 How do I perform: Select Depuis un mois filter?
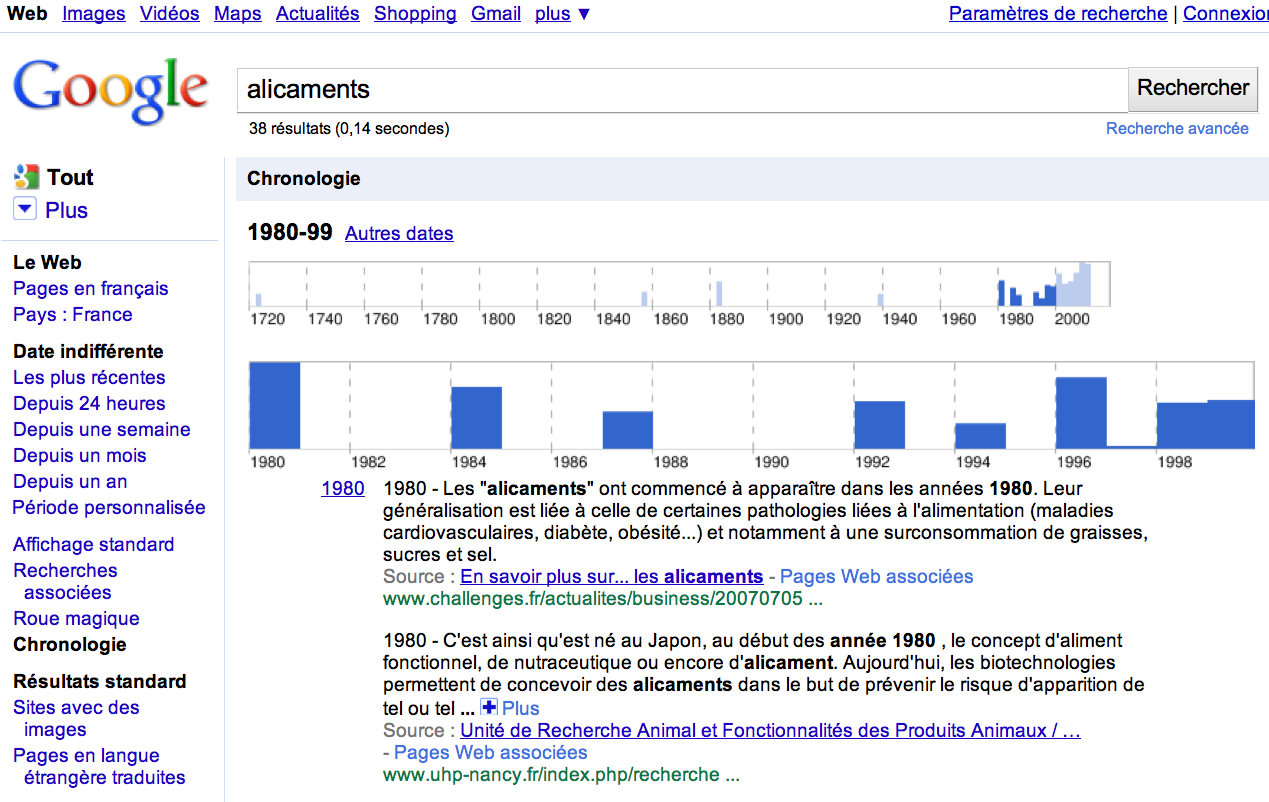[x=80, y=456]
